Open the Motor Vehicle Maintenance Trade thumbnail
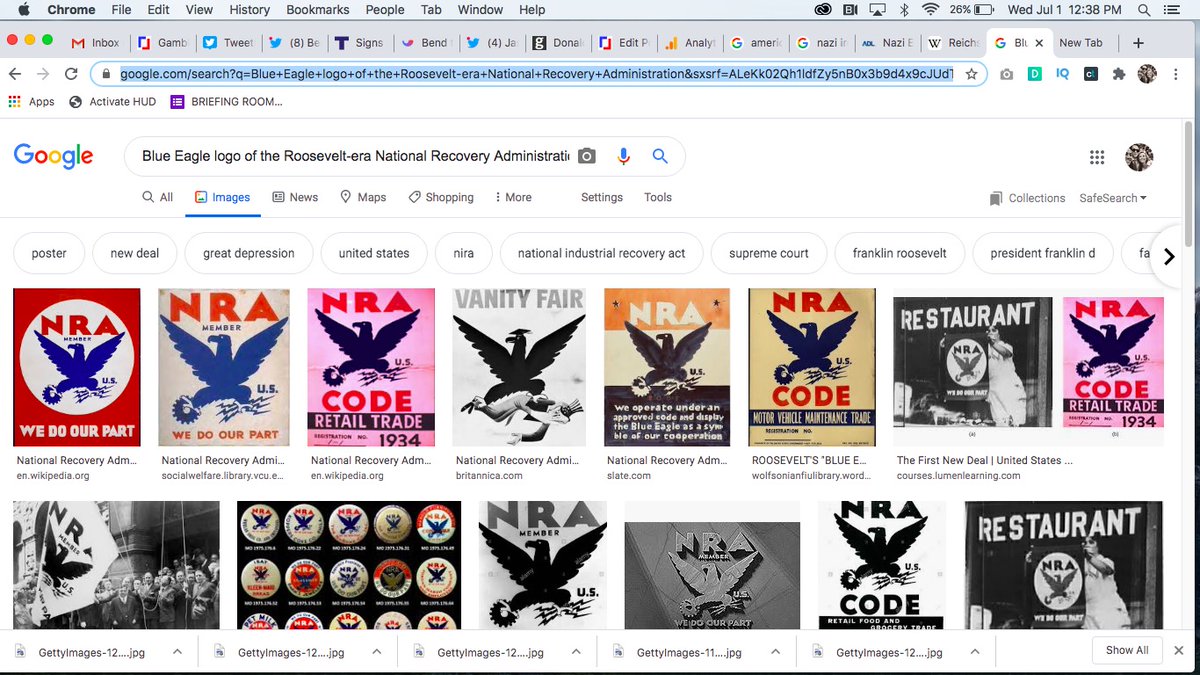 click(x=812, y=367)
